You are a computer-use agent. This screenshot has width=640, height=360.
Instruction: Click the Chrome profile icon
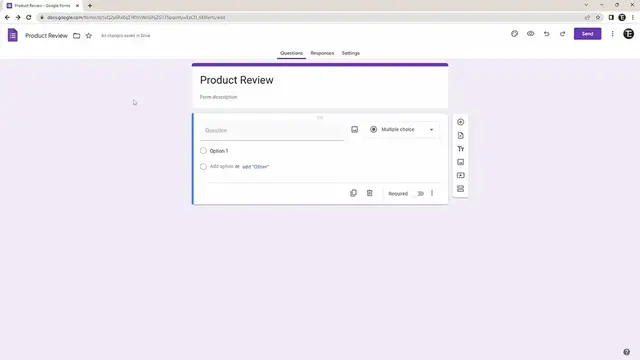[x=622, y=18]
